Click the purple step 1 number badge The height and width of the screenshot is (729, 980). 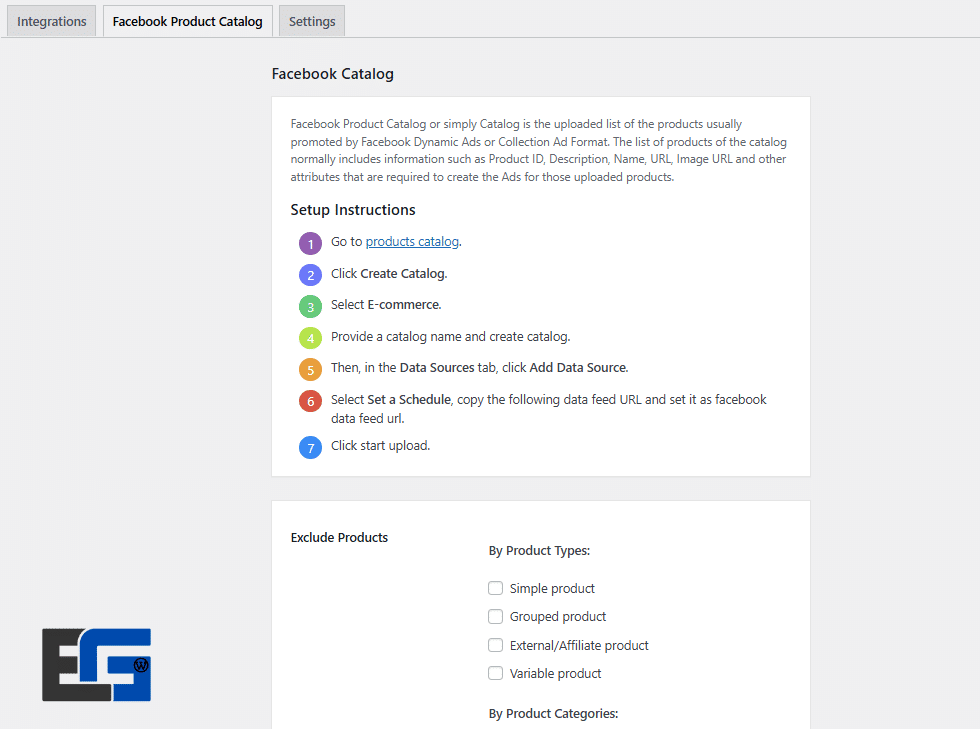click(310, 243)
